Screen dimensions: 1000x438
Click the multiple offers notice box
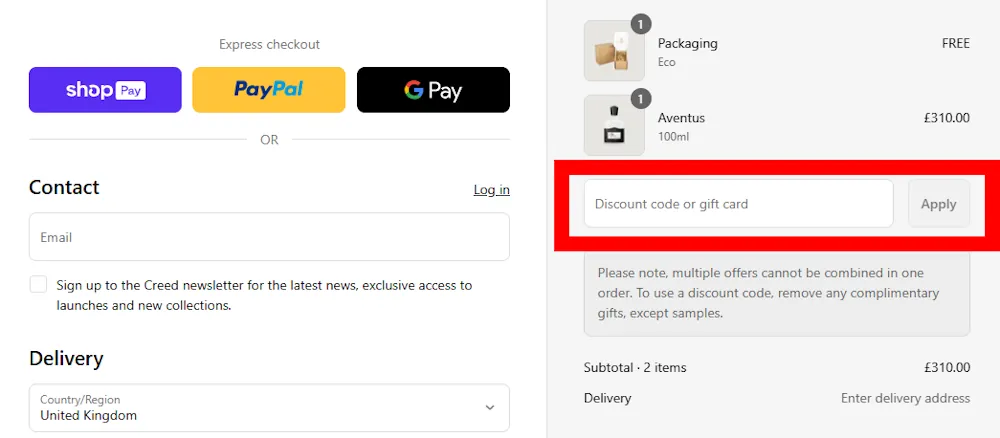[776, 293]
